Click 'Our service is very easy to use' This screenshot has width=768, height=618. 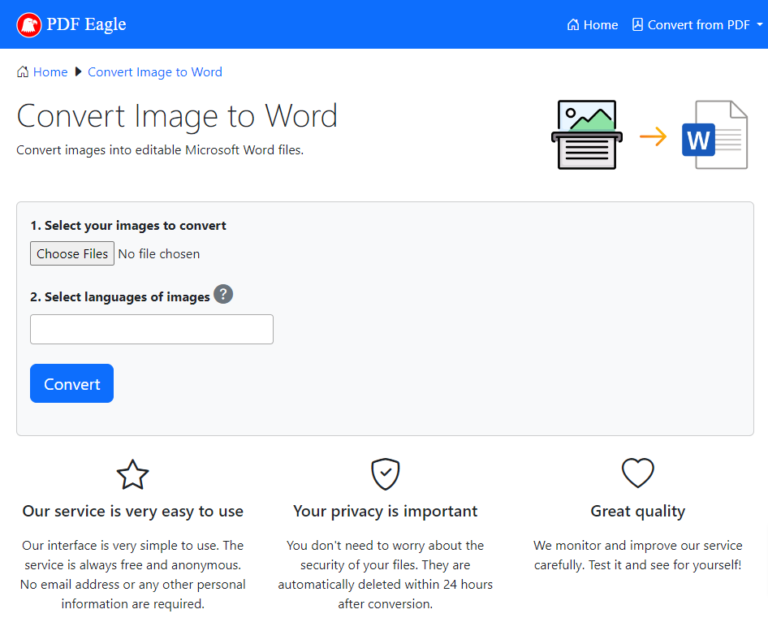pos(133,511)
